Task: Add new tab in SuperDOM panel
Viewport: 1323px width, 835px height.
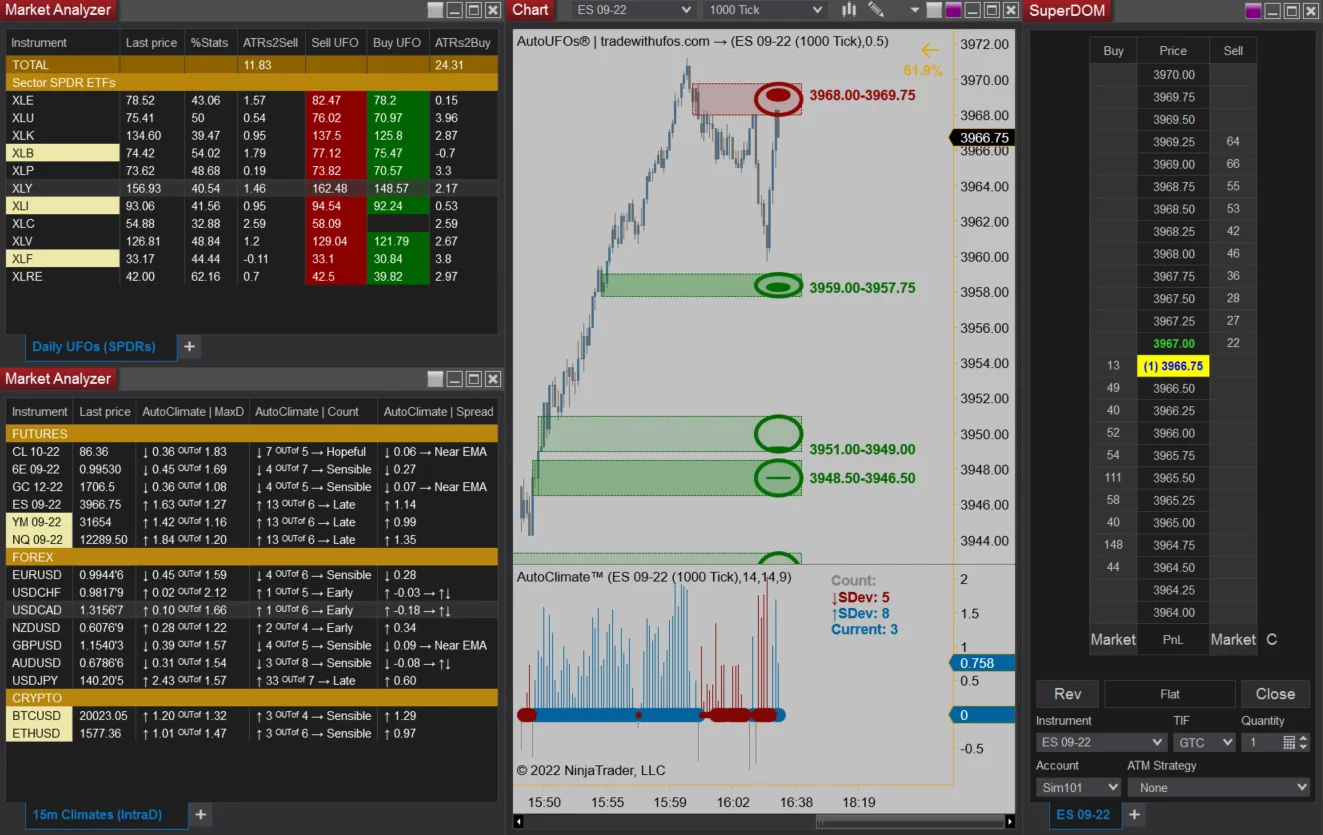Action: (x=1134, y=815)
